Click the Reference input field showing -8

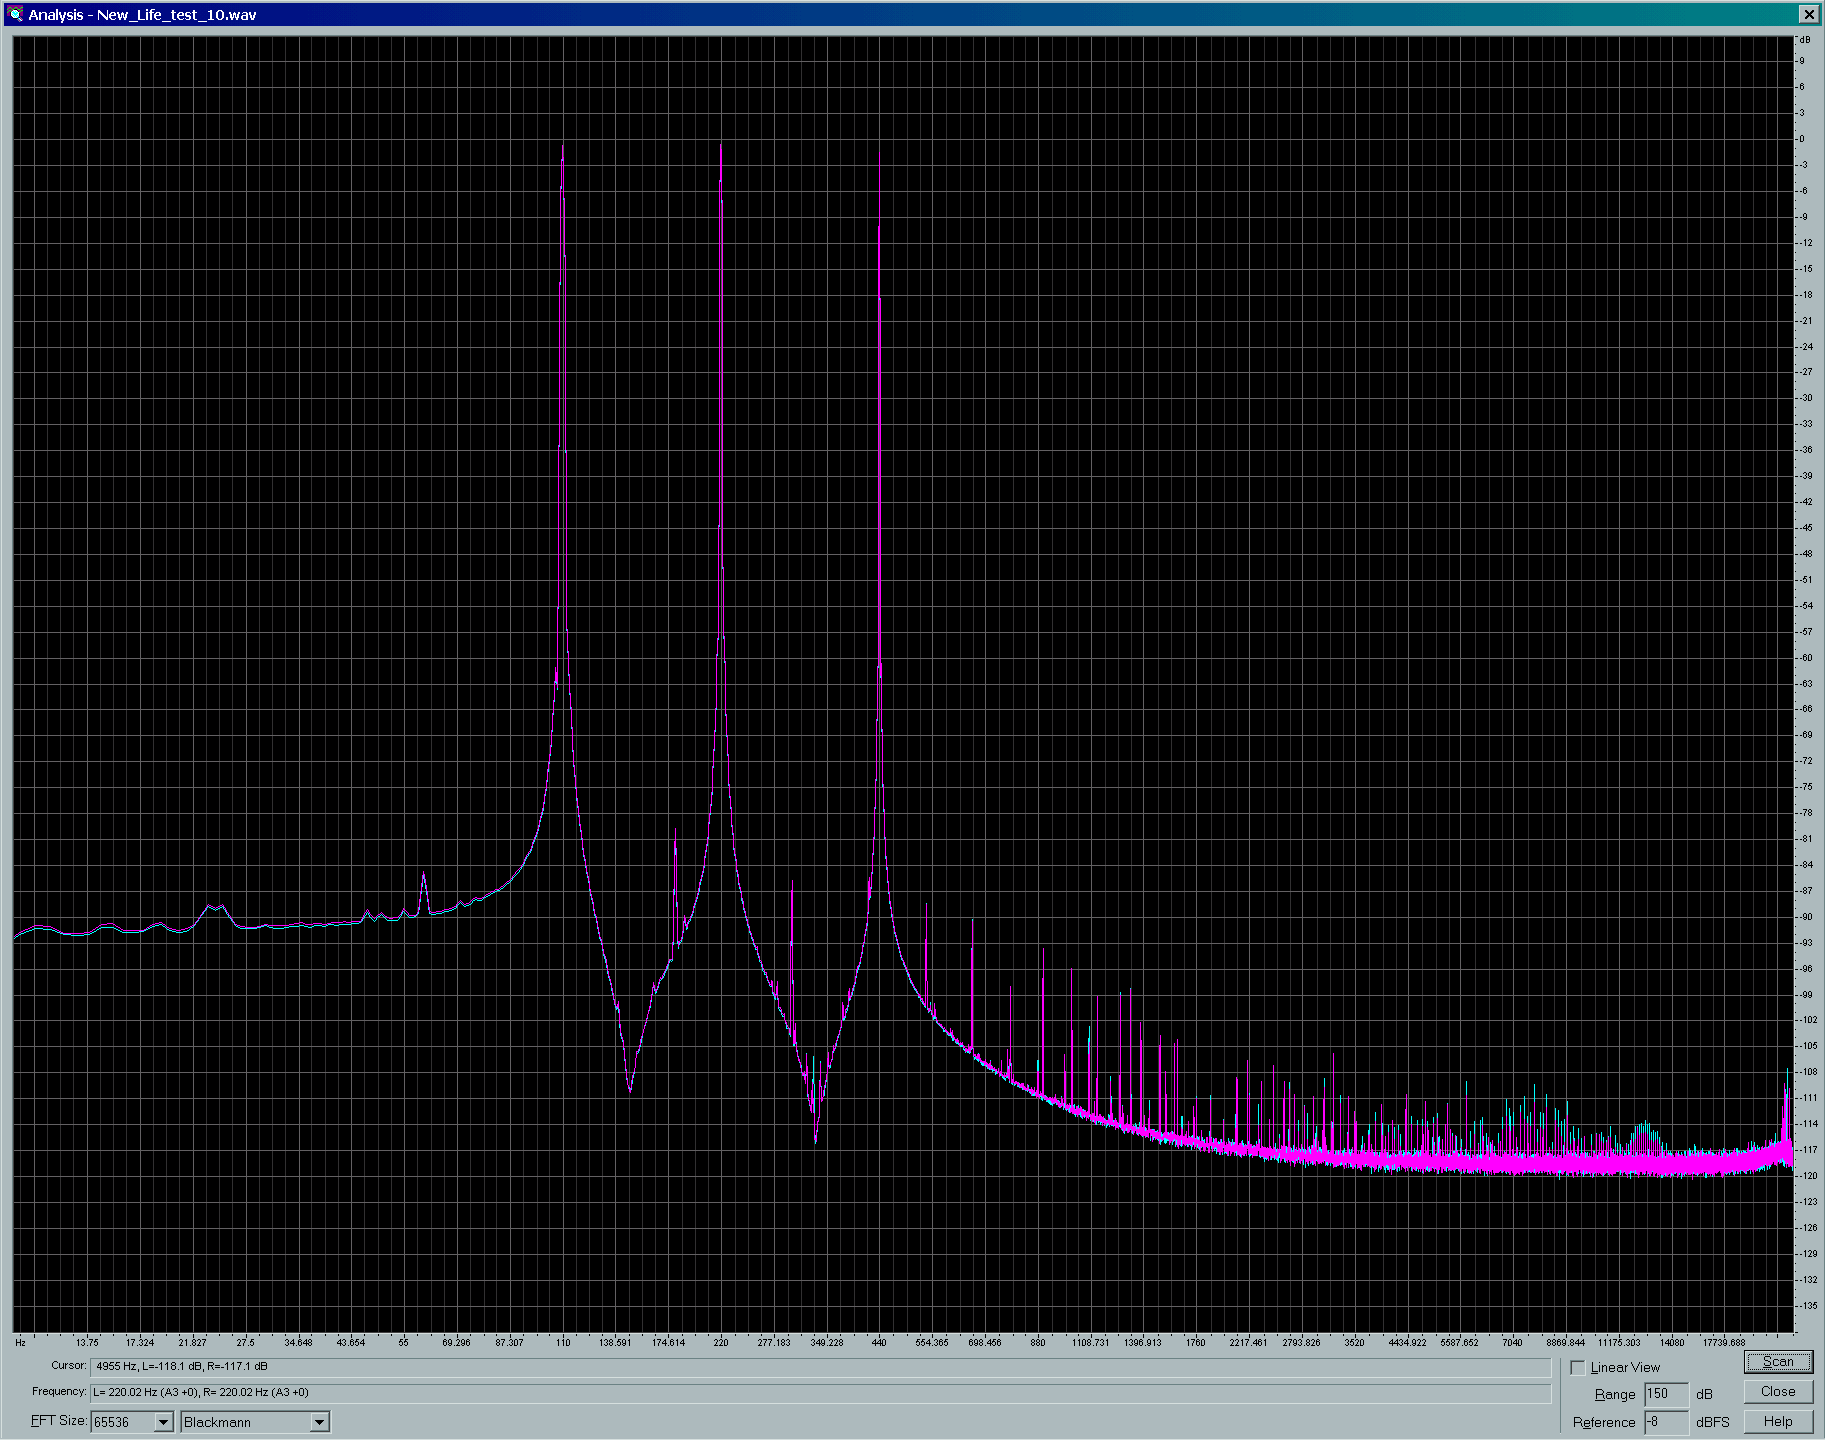click(1666, 1421)
